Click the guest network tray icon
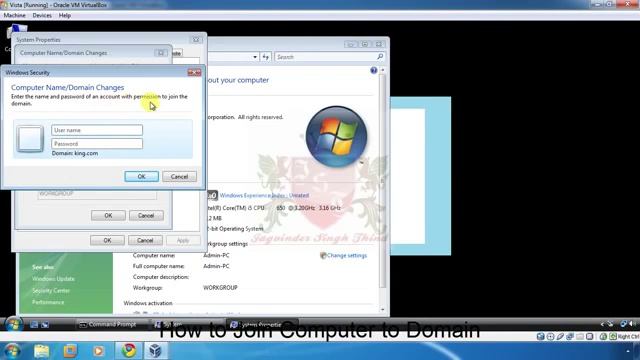Image resolution: width=640 pixels, height=360 pixels. tap(623, 324)
